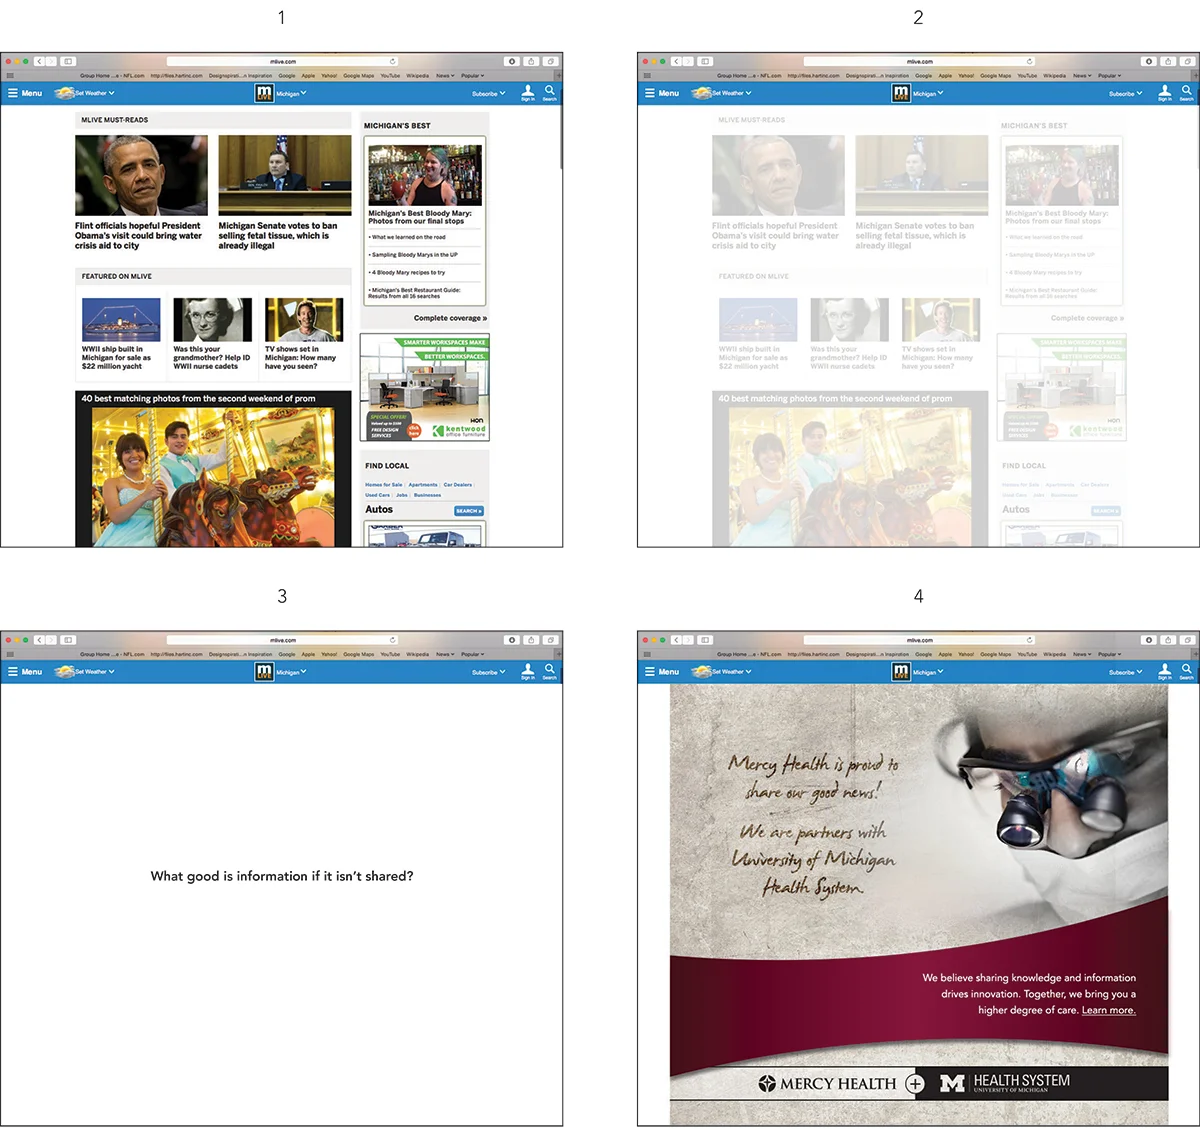
Task: Open the 4 Bloody Mary recipes to try link
Action: click(x=408, y=272)
